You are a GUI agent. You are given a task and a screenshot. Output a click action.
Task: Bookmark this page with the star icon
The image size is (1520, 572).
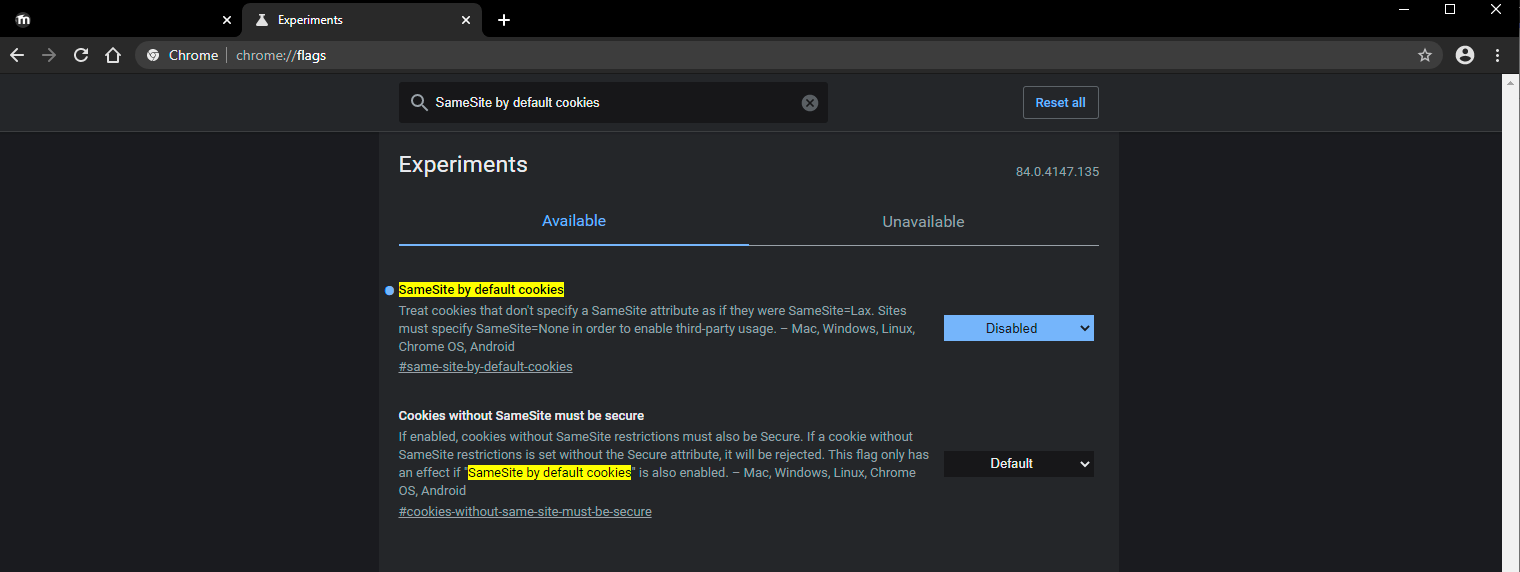pos(1425,55)
